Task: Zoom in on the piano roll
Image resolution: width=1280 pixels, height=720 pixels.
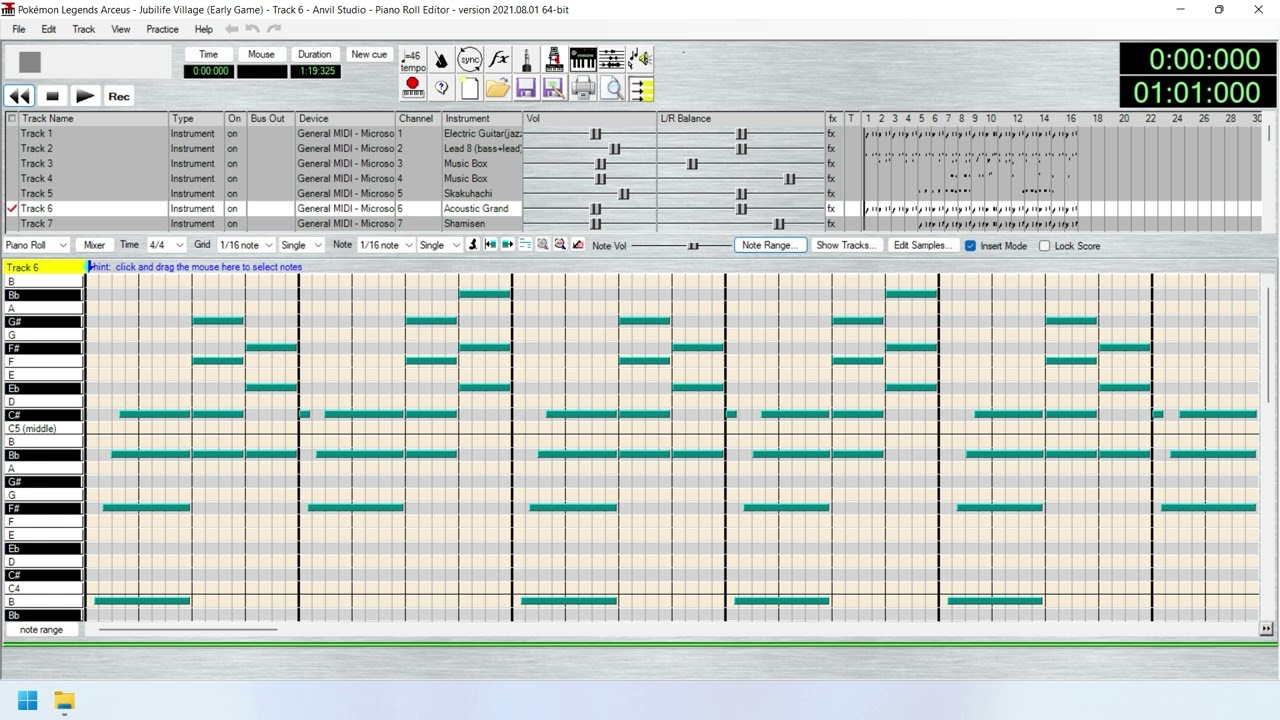Action: (x=542, y=245)
